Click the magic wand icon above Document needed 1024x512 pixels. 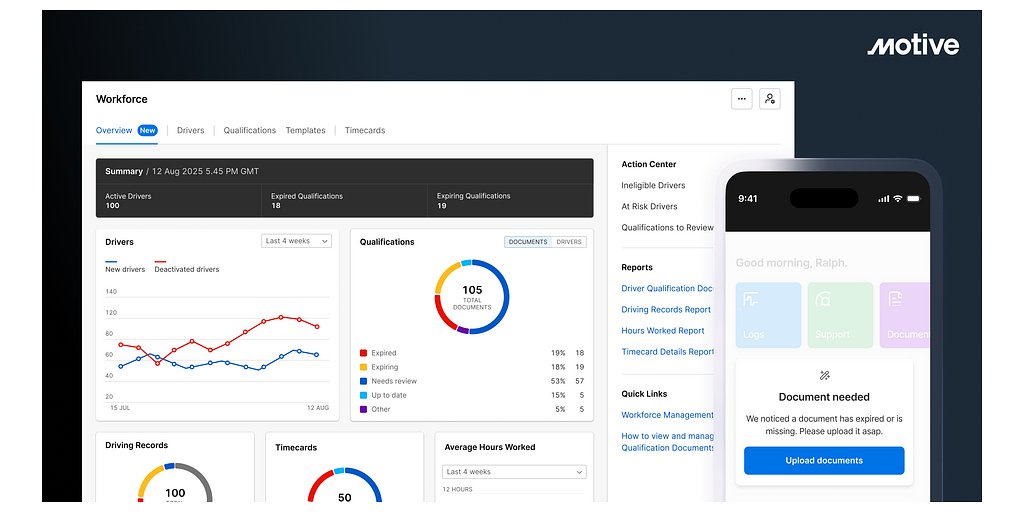point(824,376)
